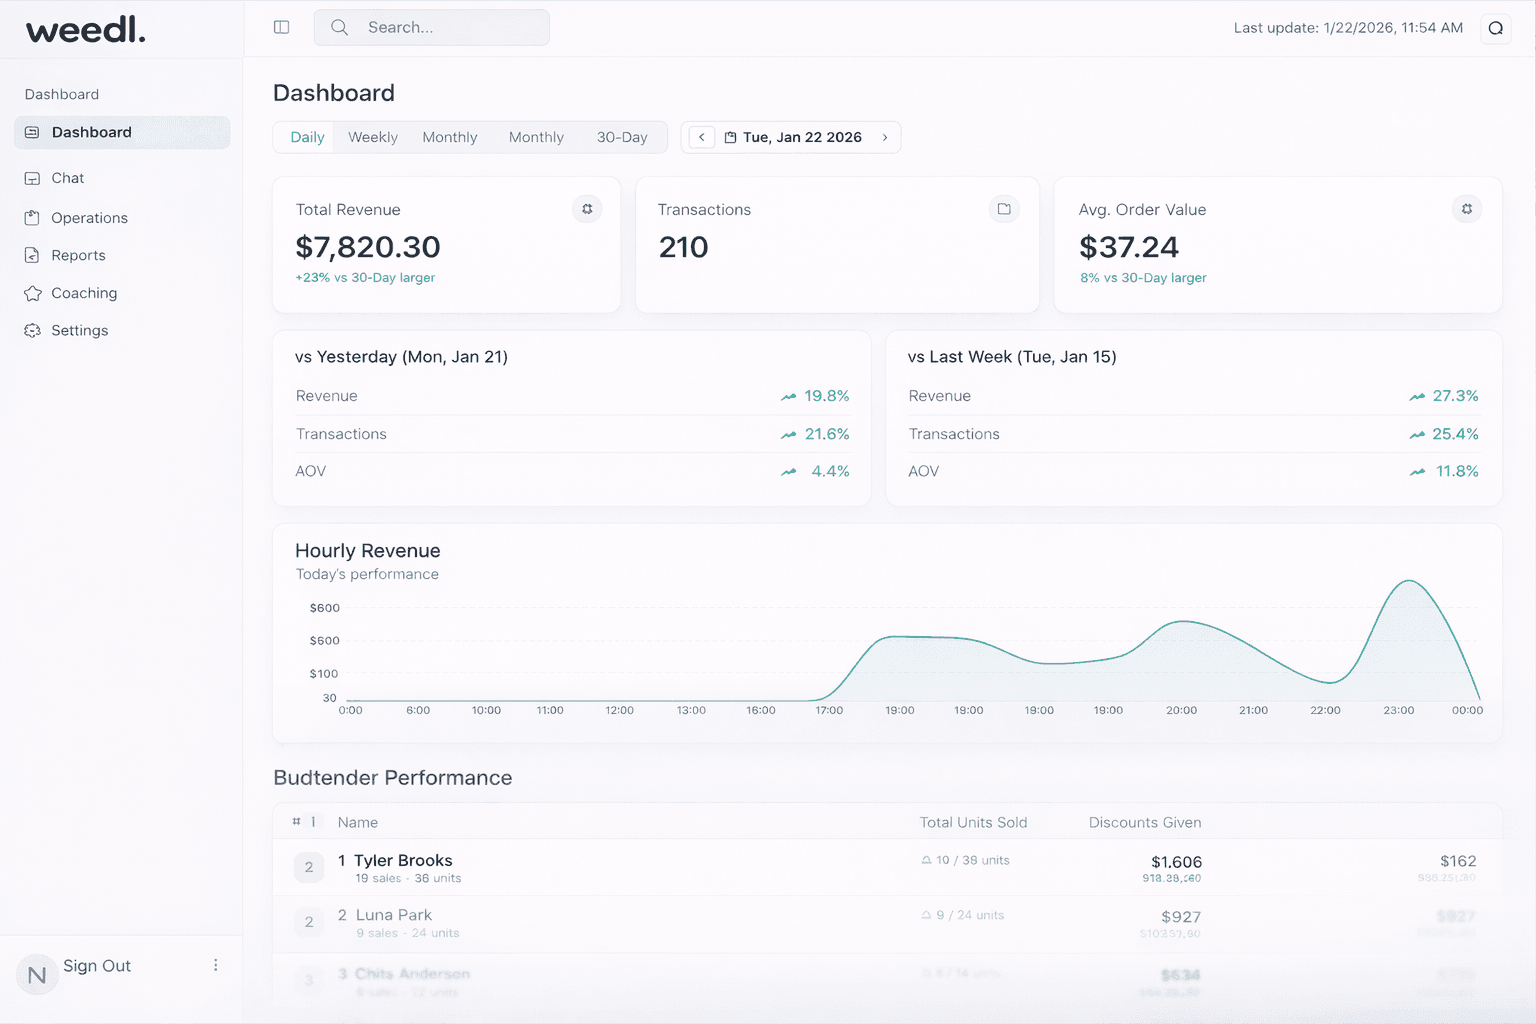The width and height of the screenshot is (1536, 1024).
Task: Click the search magnifier icon
Action: coord(339,27)
